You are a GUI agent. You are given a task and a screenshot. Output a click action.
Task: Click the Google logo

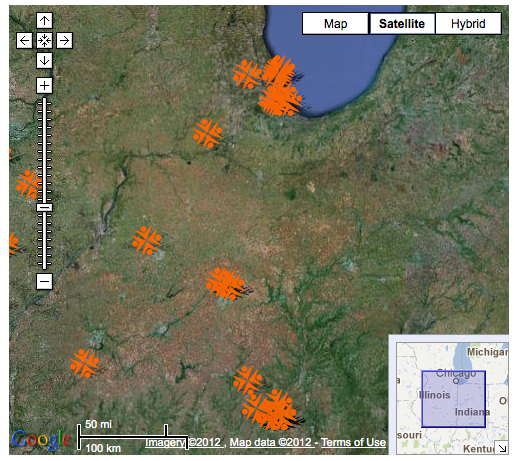coord(41,440)
